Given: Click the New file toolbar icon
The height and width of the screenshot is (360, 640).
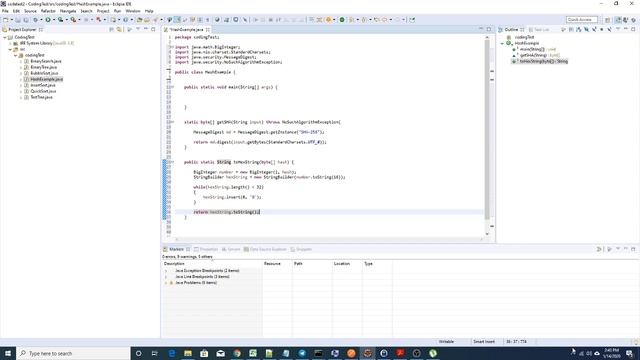Looking at the screenshot, I should 6,20.
